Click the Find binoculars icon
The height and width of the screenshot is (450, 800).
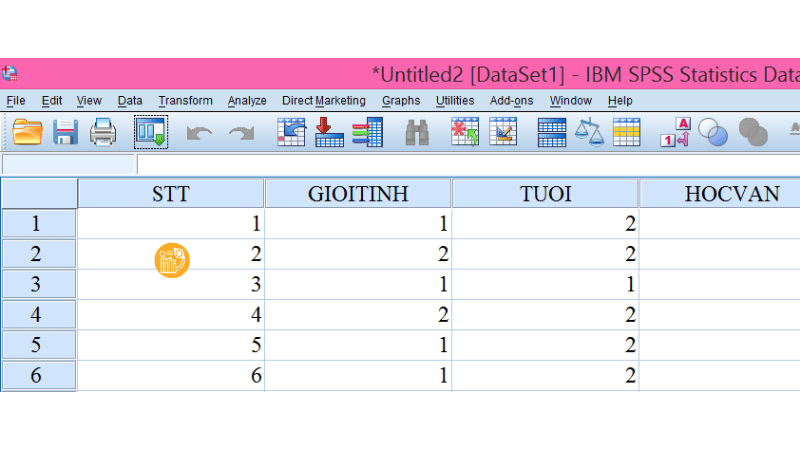(417, 133)
